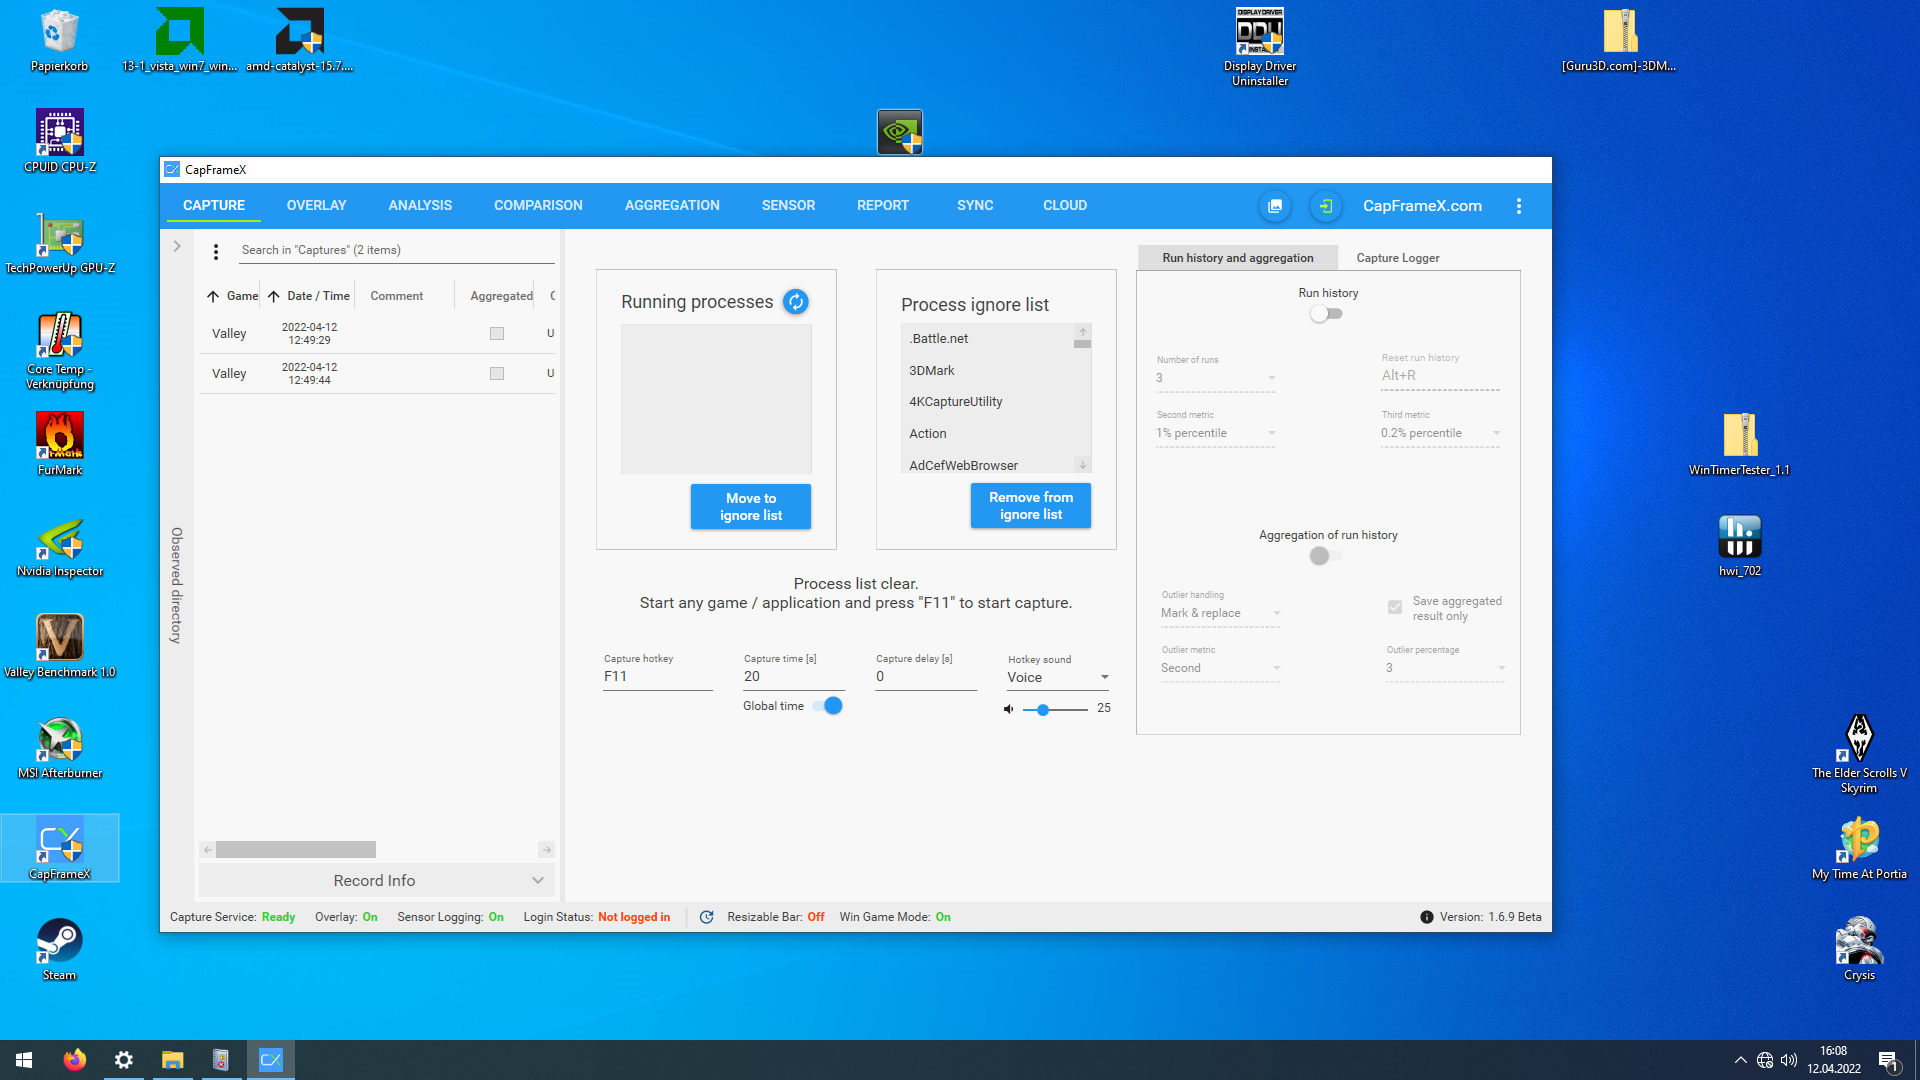Click the version info icon
This screenshot has width=1920, height=1080.
tap(1427, 917)
